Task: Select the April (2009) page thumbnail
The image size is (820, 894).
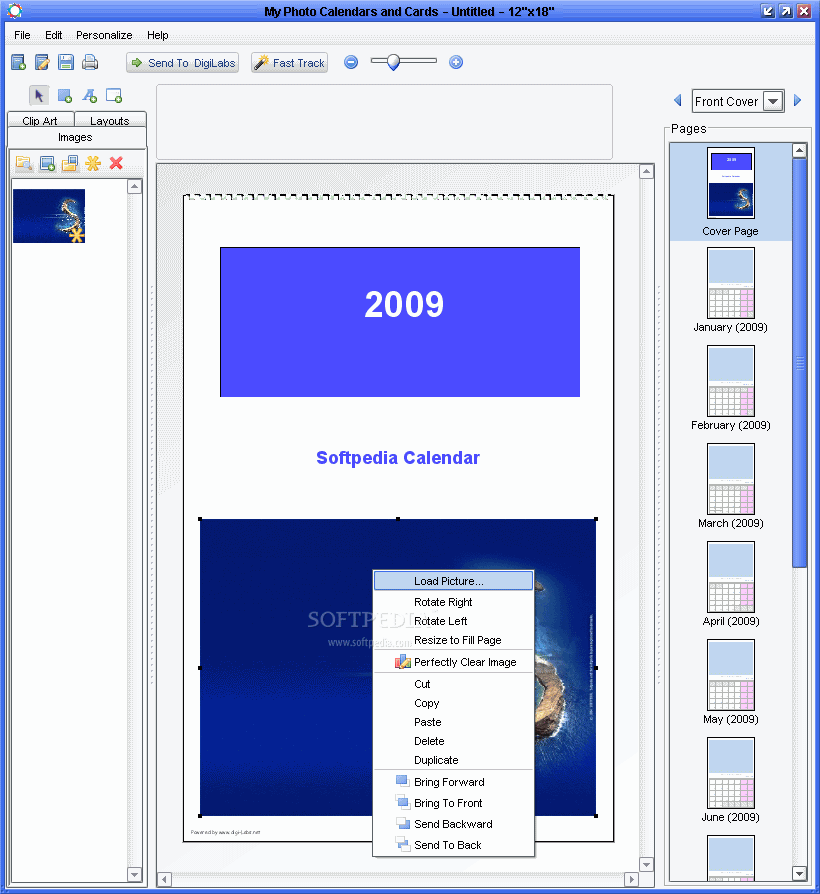Action: click(730, 577)
